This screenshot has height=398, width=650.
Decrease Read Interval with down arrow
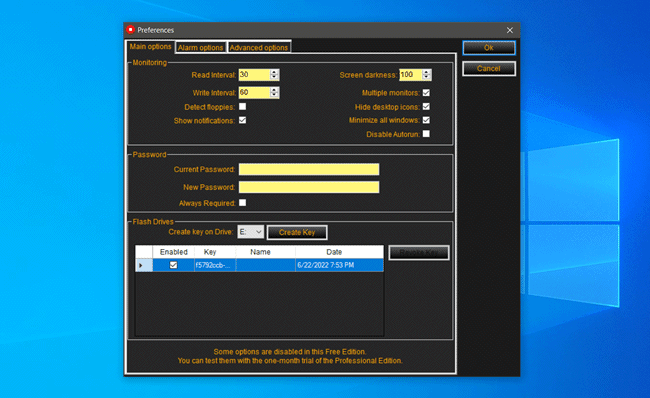(x=274, y=78)
